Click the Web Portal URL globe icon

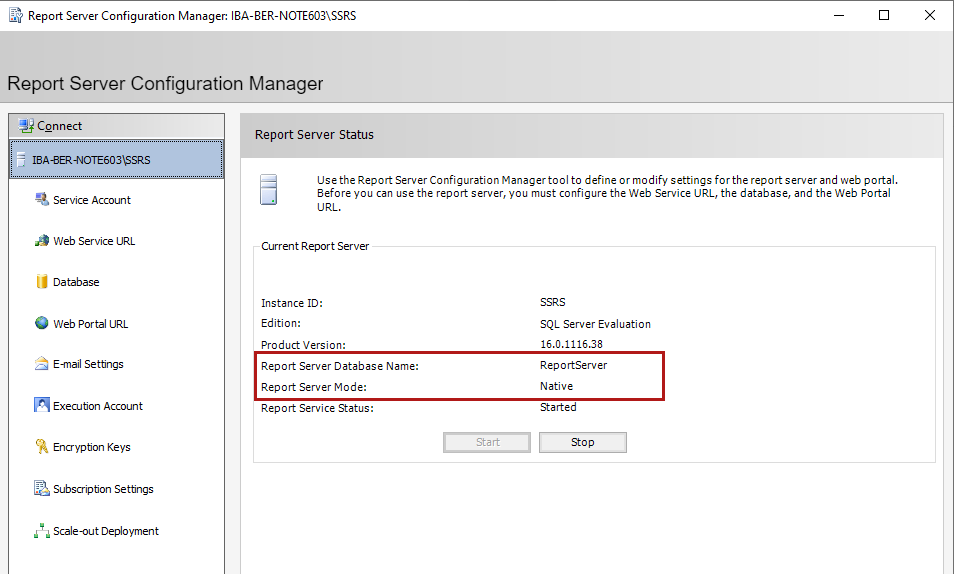pyautogui.click(x=41, y=323)
